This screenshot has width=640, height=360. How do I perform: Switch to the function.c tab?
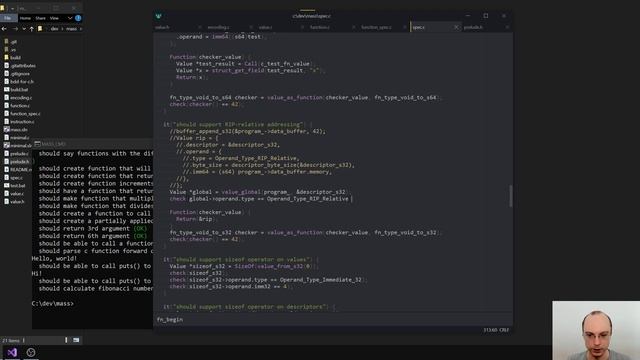pos(320,27)
